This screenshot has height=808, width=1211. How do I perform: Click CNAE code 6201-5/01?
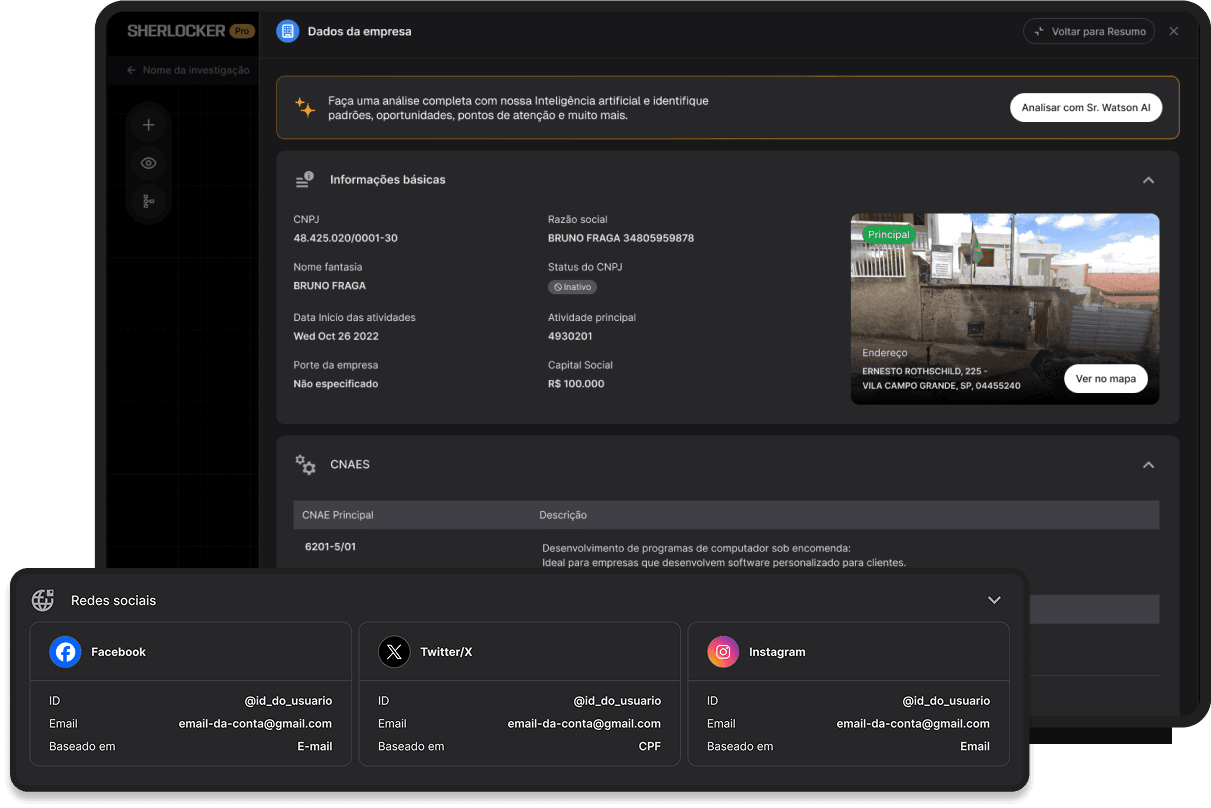tap(331, 547)
